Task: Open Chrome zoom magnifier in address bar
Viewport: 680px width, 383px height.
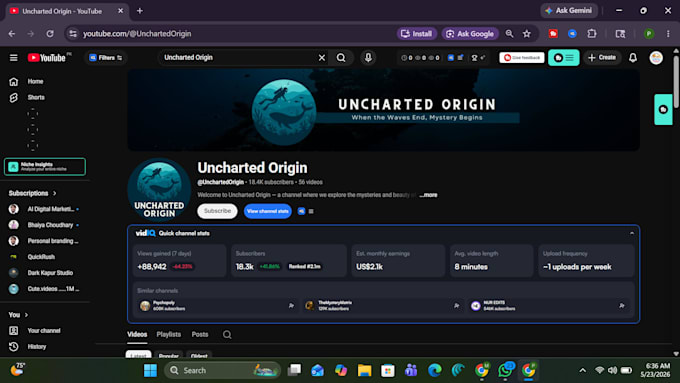Action: point(510,34)
